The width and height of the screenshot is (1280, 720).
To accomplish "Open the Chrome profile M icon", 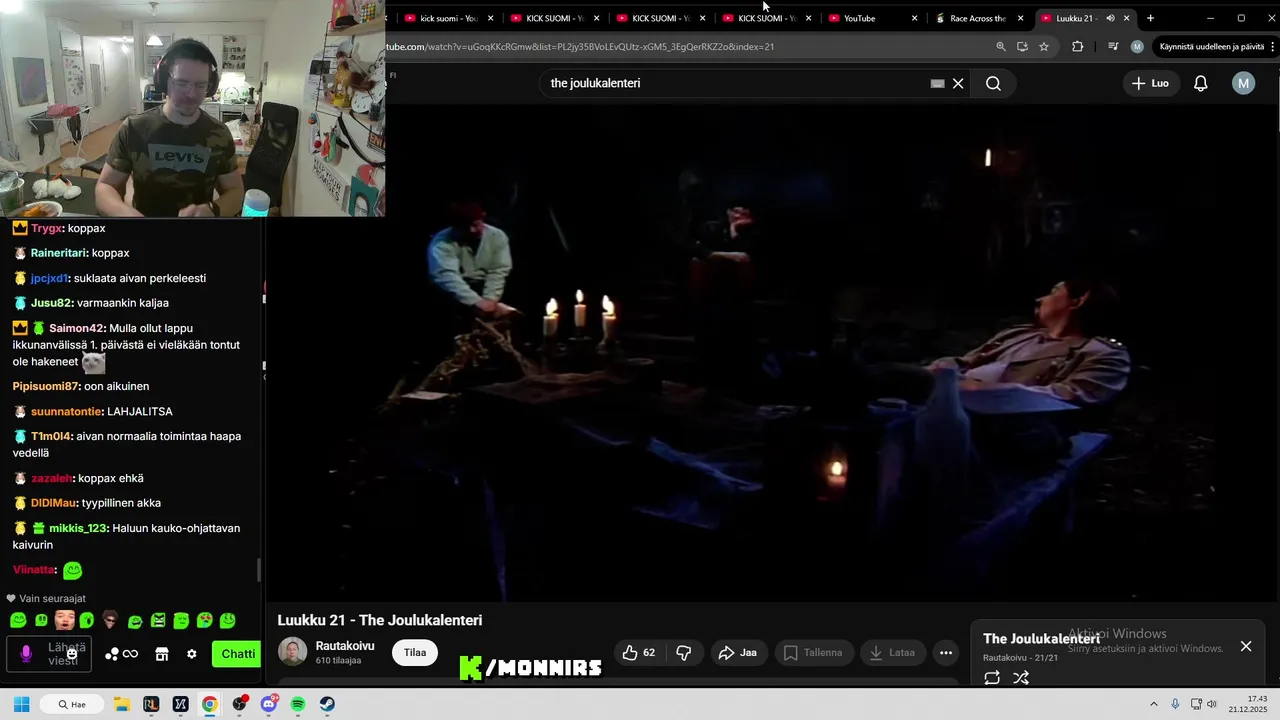I will pos(1137,46).
